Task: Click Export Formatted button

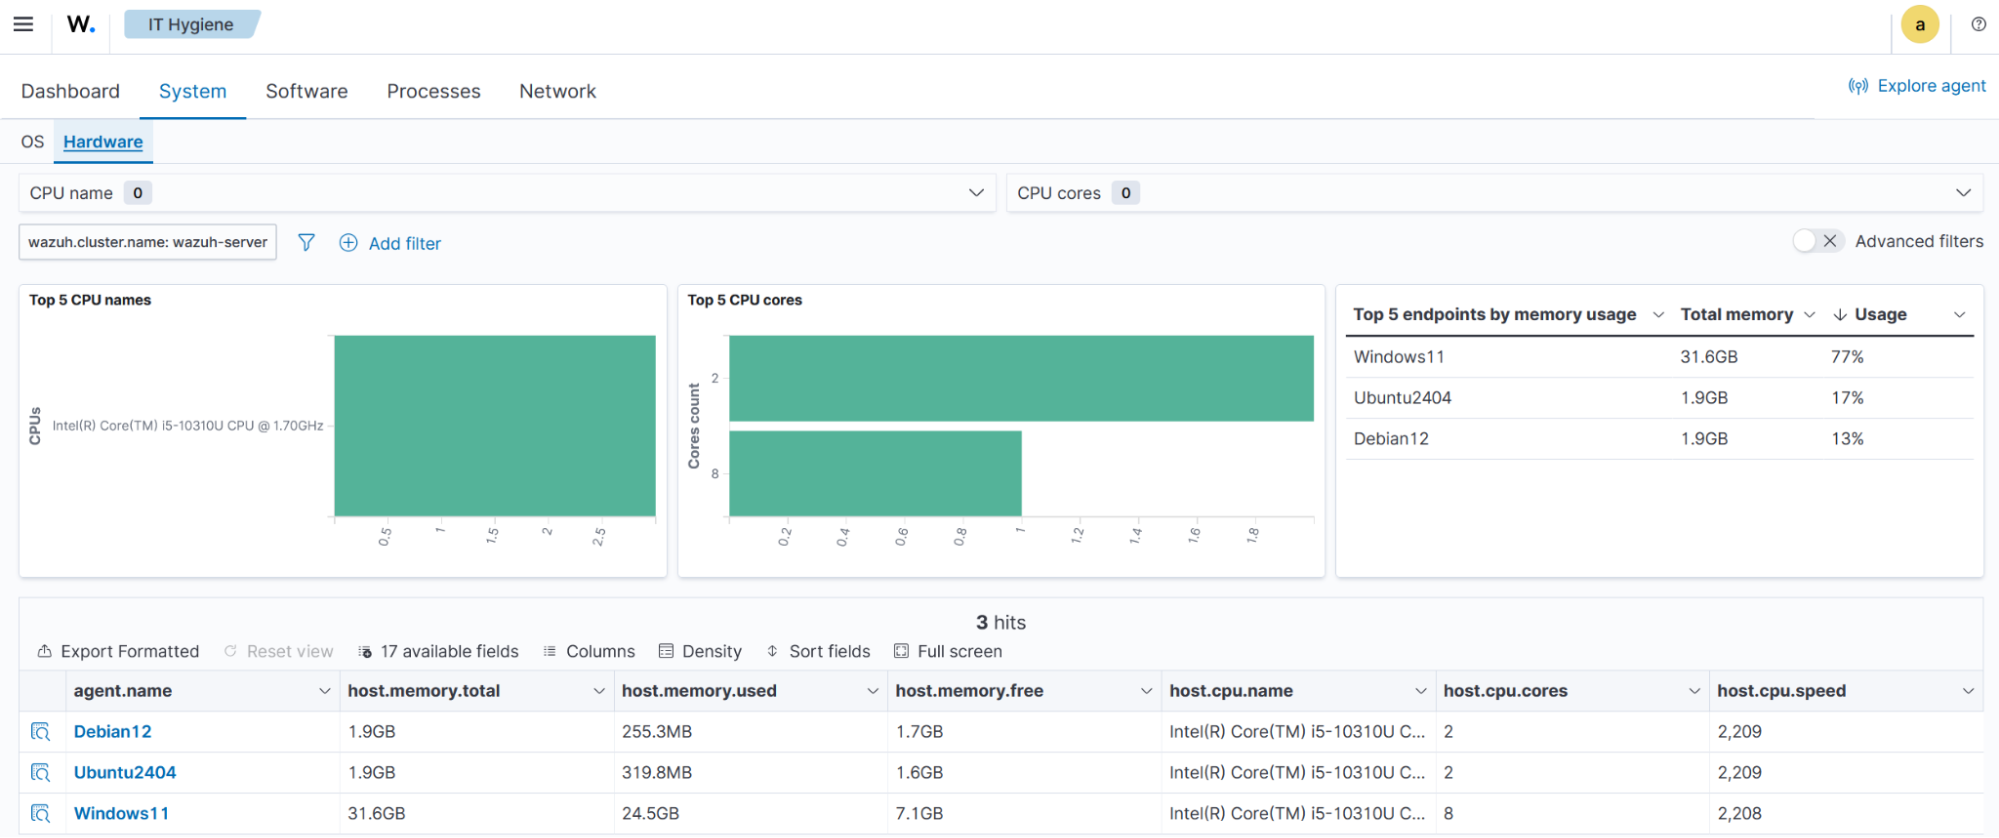Action: (118, 651)
